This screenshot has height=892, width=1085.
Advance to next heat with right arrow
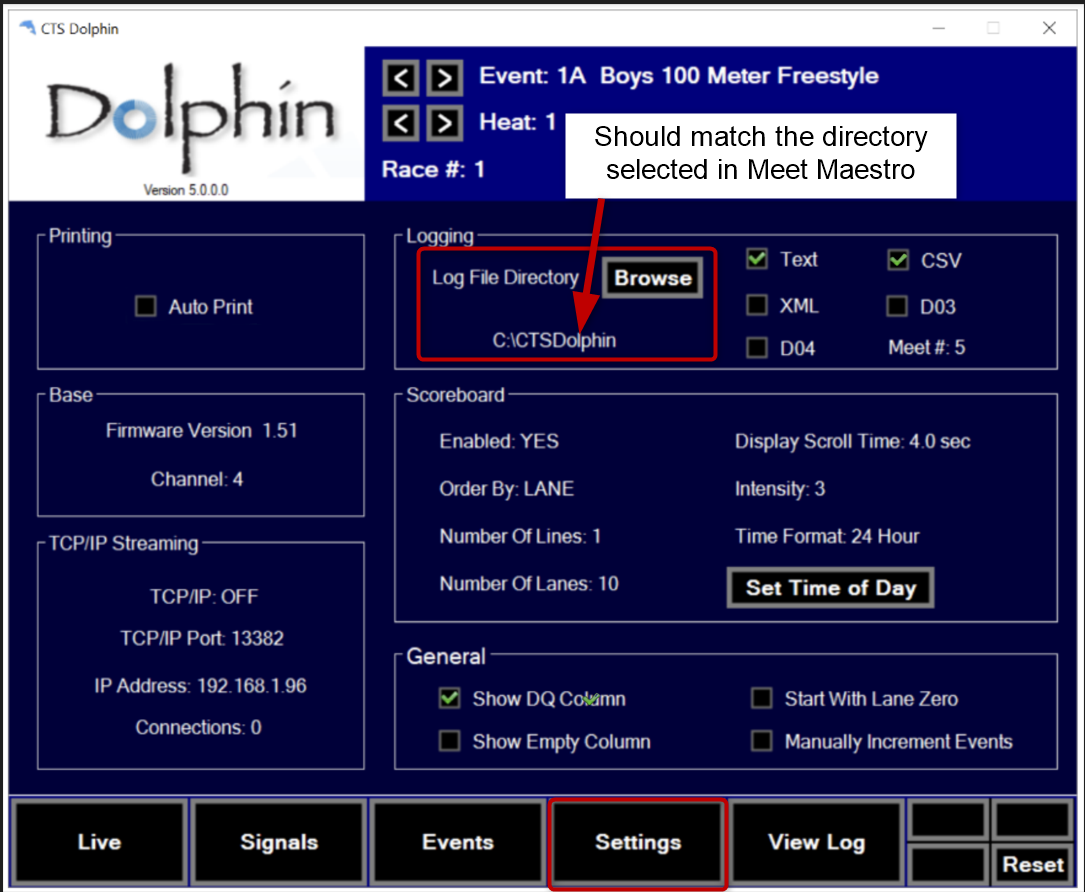445,124
